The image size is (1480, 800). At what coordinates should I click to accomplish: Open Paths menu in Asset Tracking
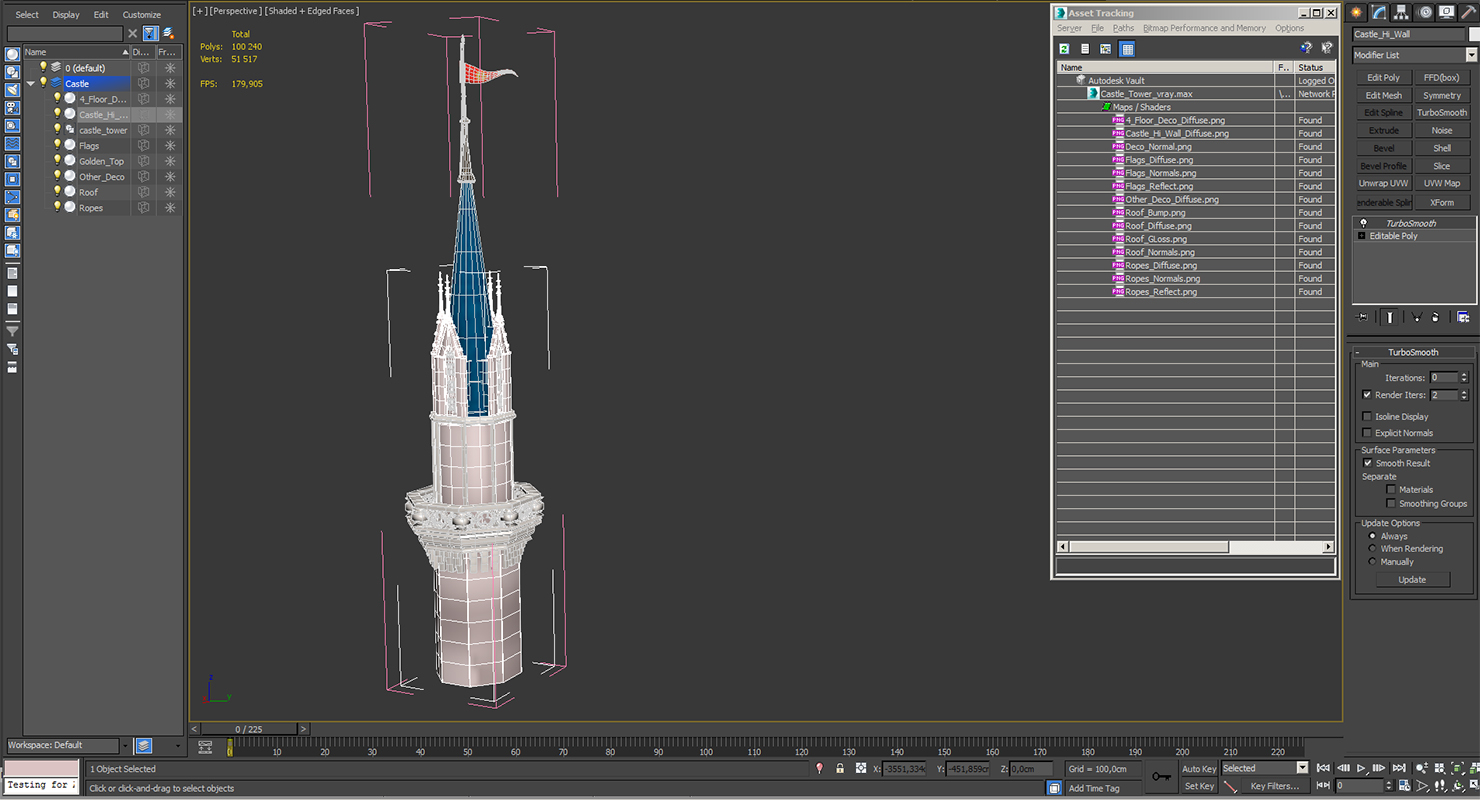[1123, 28]
